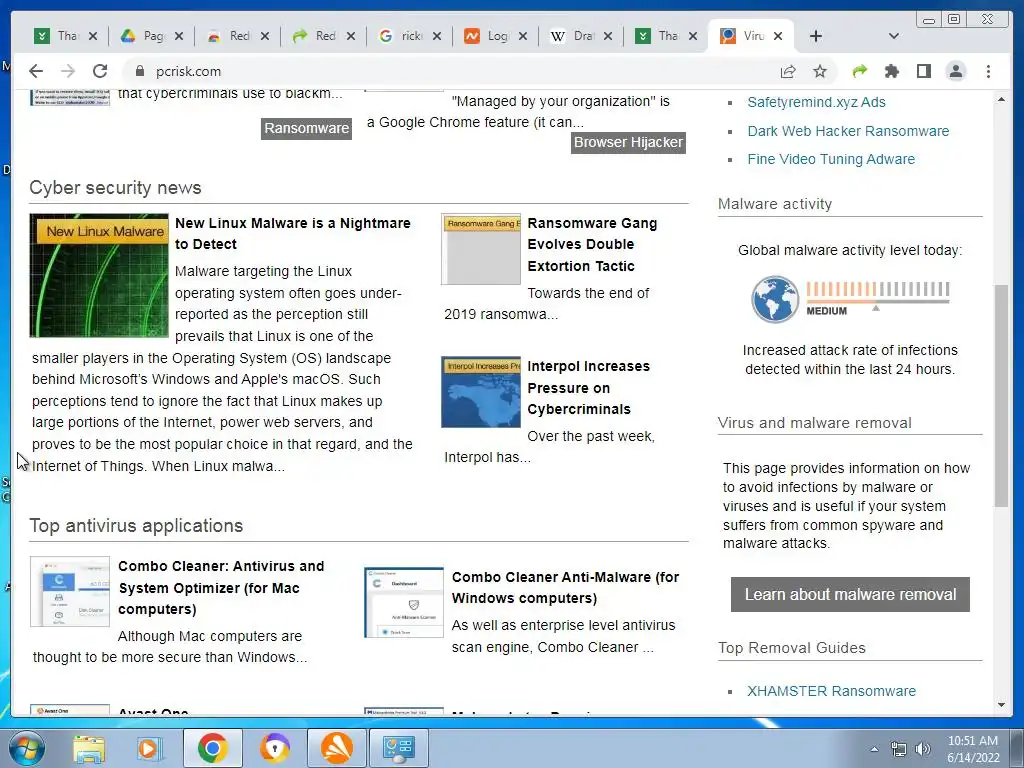Click the New Linux Malware thumbnail image

[99, 275]
